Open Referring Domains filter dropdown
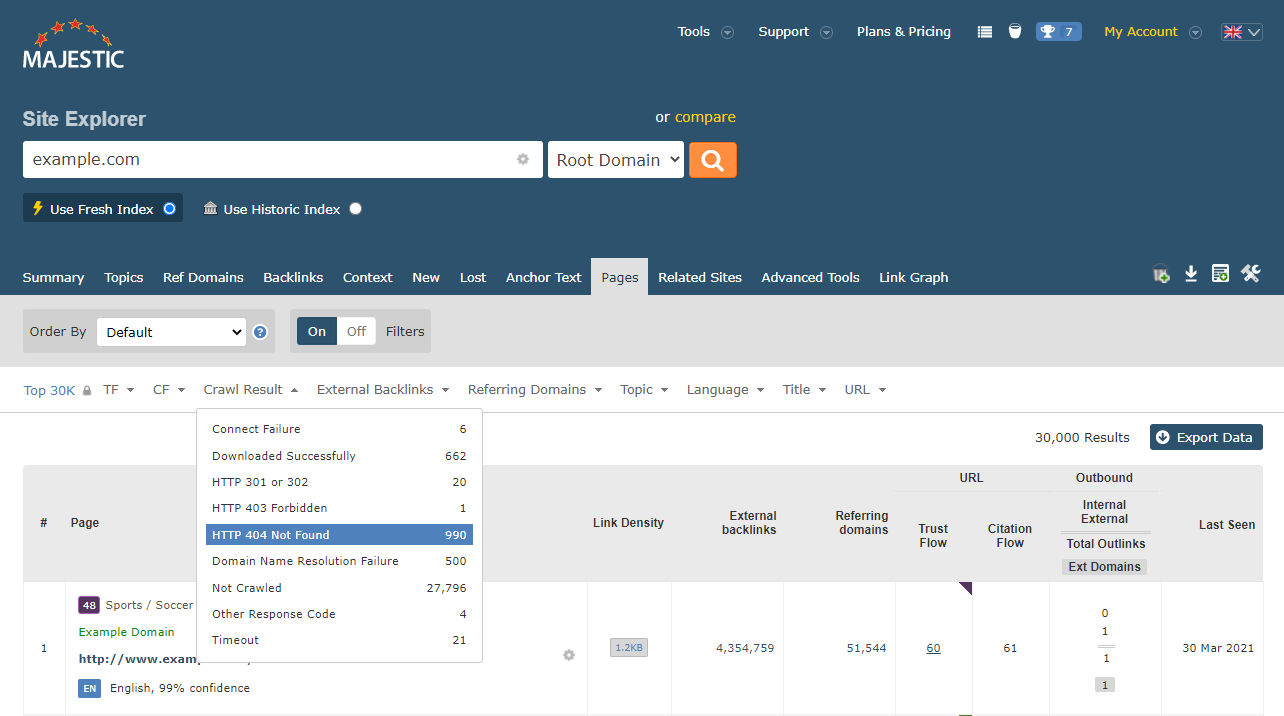Image resolution: width=1284 pixels, height=716 pixels. click(535, 390)
